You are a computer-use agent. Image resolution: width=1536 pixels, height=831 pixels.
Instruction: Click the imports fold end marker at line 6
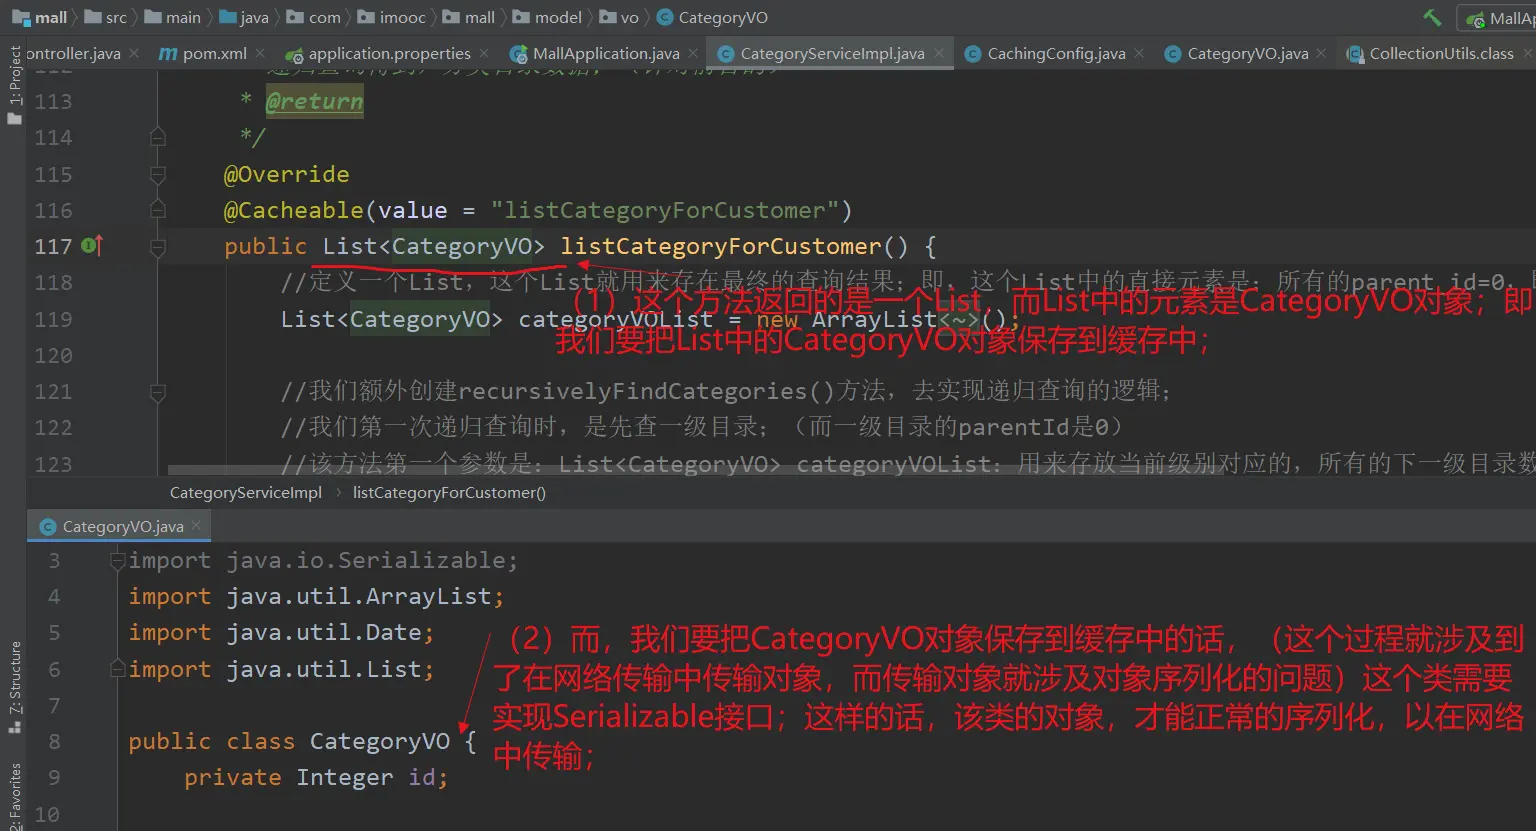117,669
